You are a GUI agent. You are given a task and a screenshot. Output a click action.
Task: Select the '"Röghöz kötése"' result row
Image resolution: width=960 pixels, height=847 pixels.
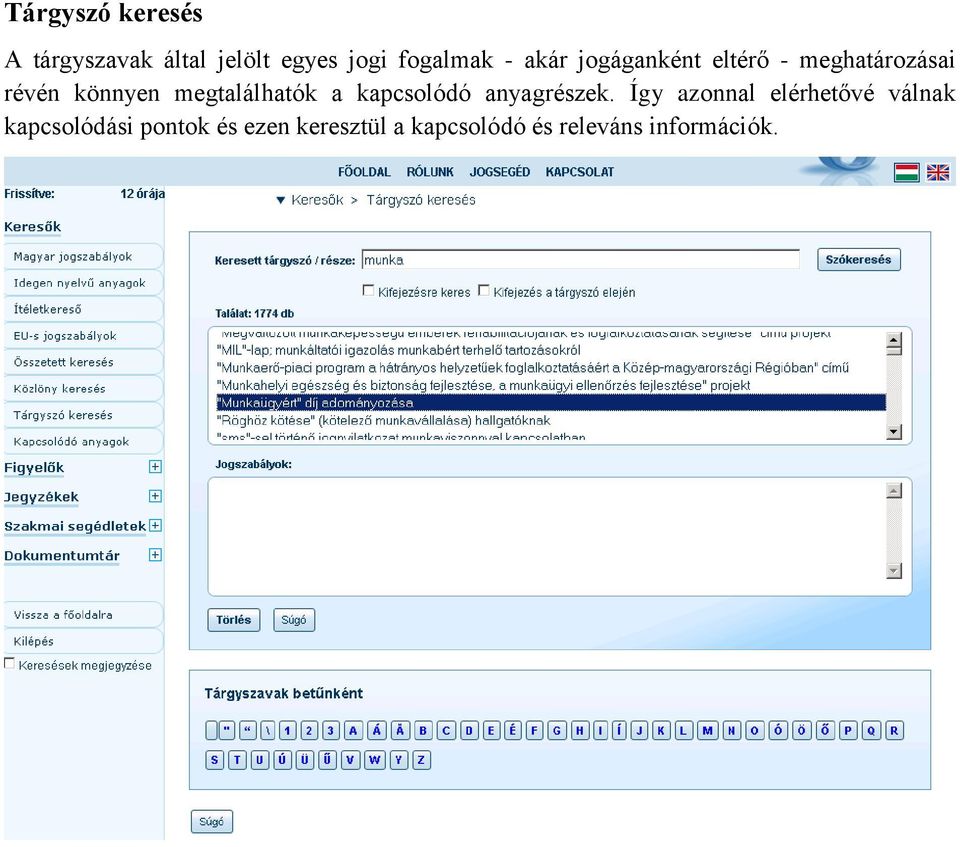[551, 421]
